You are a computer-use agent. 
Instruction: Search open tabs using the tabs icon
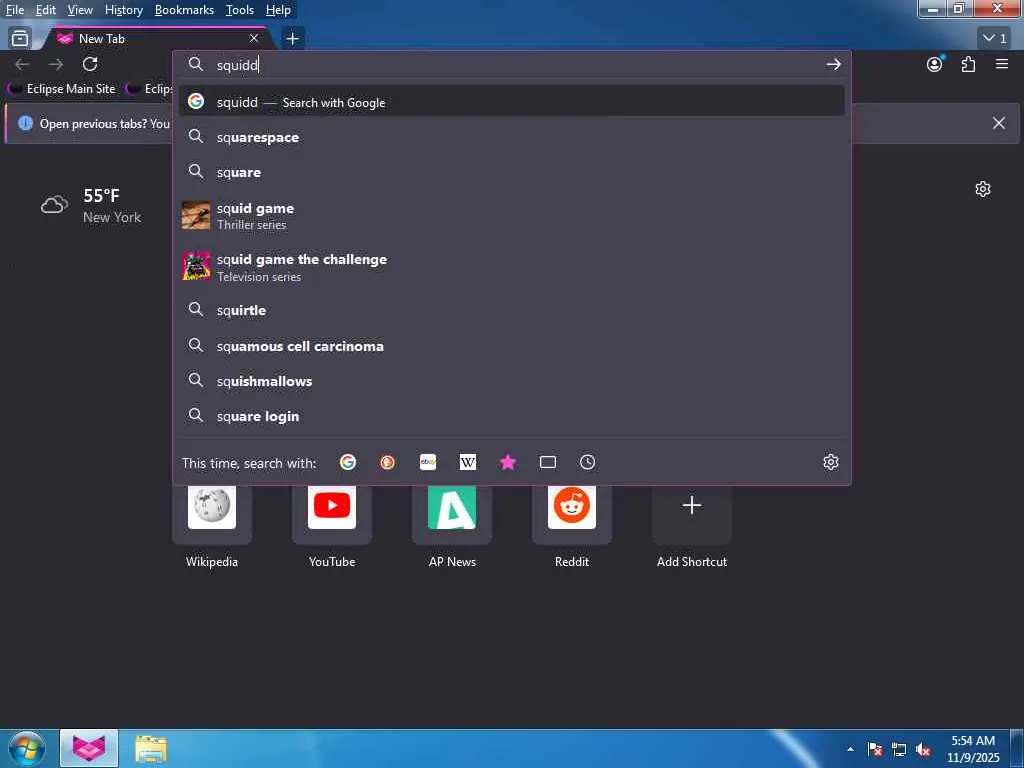tap(548, 462)
